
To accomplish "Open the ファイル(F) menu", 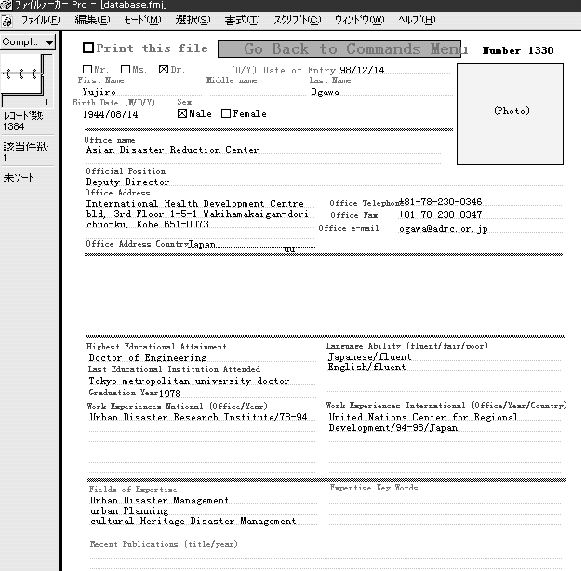I will point(40,20).
